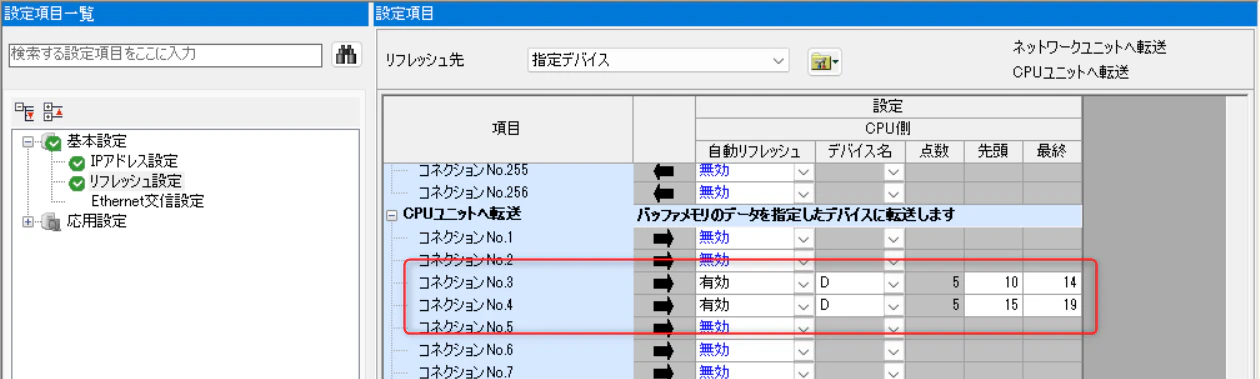Open the dropdown arrow of device assignment button
The image size is (1260, 379).
click(835, 62)
